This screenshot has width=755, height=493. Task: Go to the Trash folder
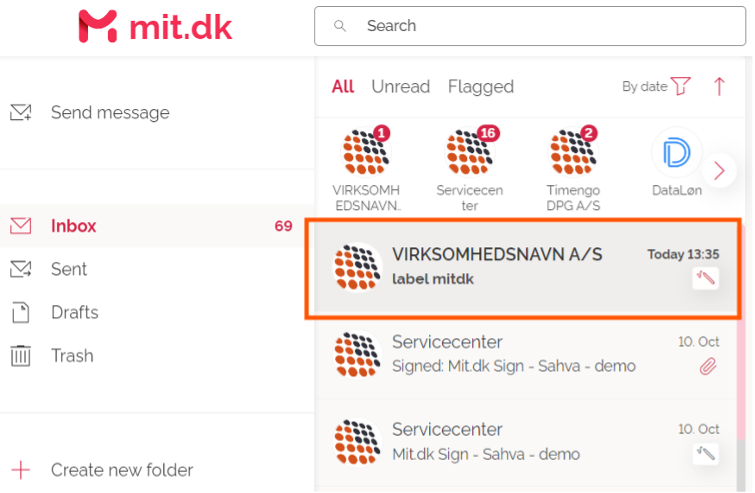[72, 355]
